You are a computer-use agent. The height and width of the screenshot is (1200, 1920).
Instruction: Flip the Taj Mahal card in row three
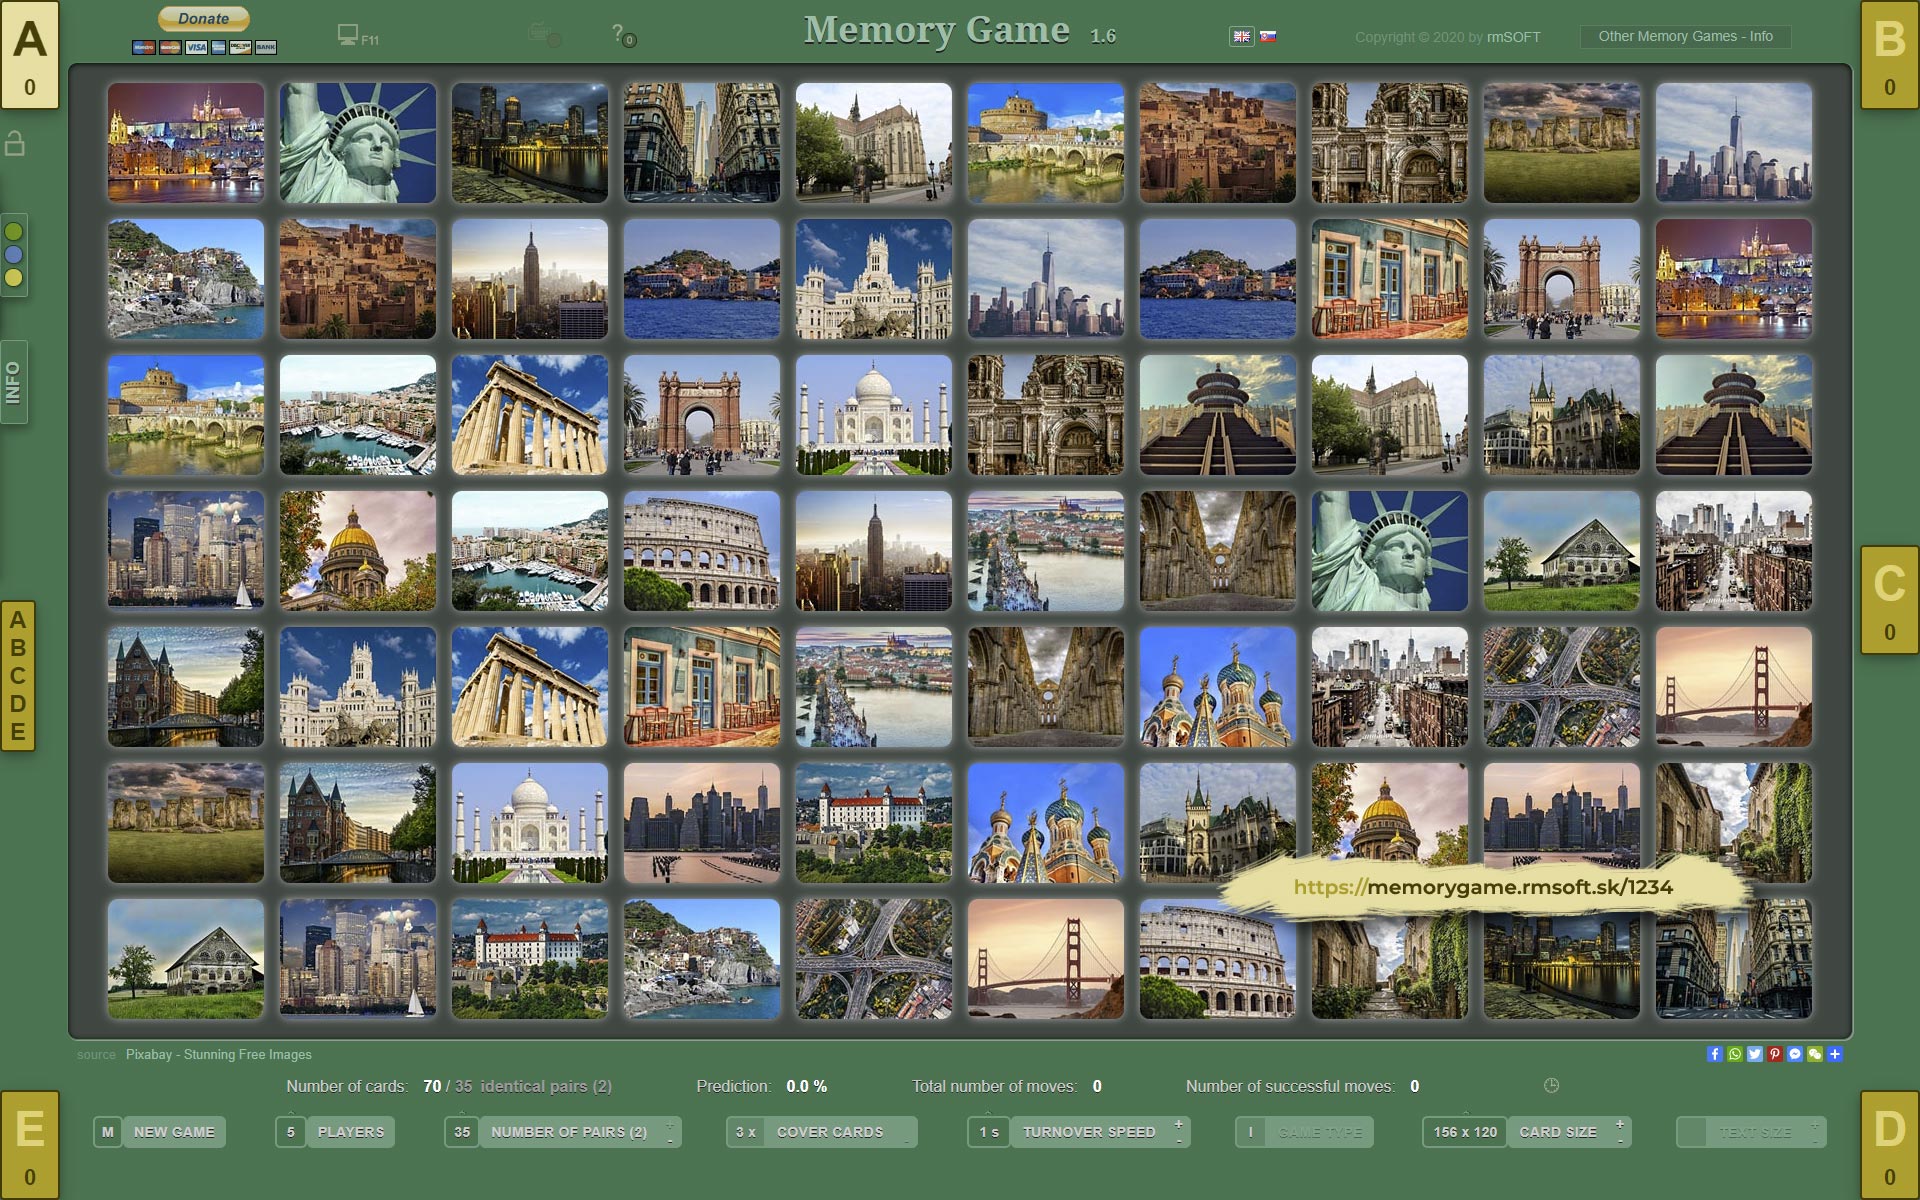[873, 415]
